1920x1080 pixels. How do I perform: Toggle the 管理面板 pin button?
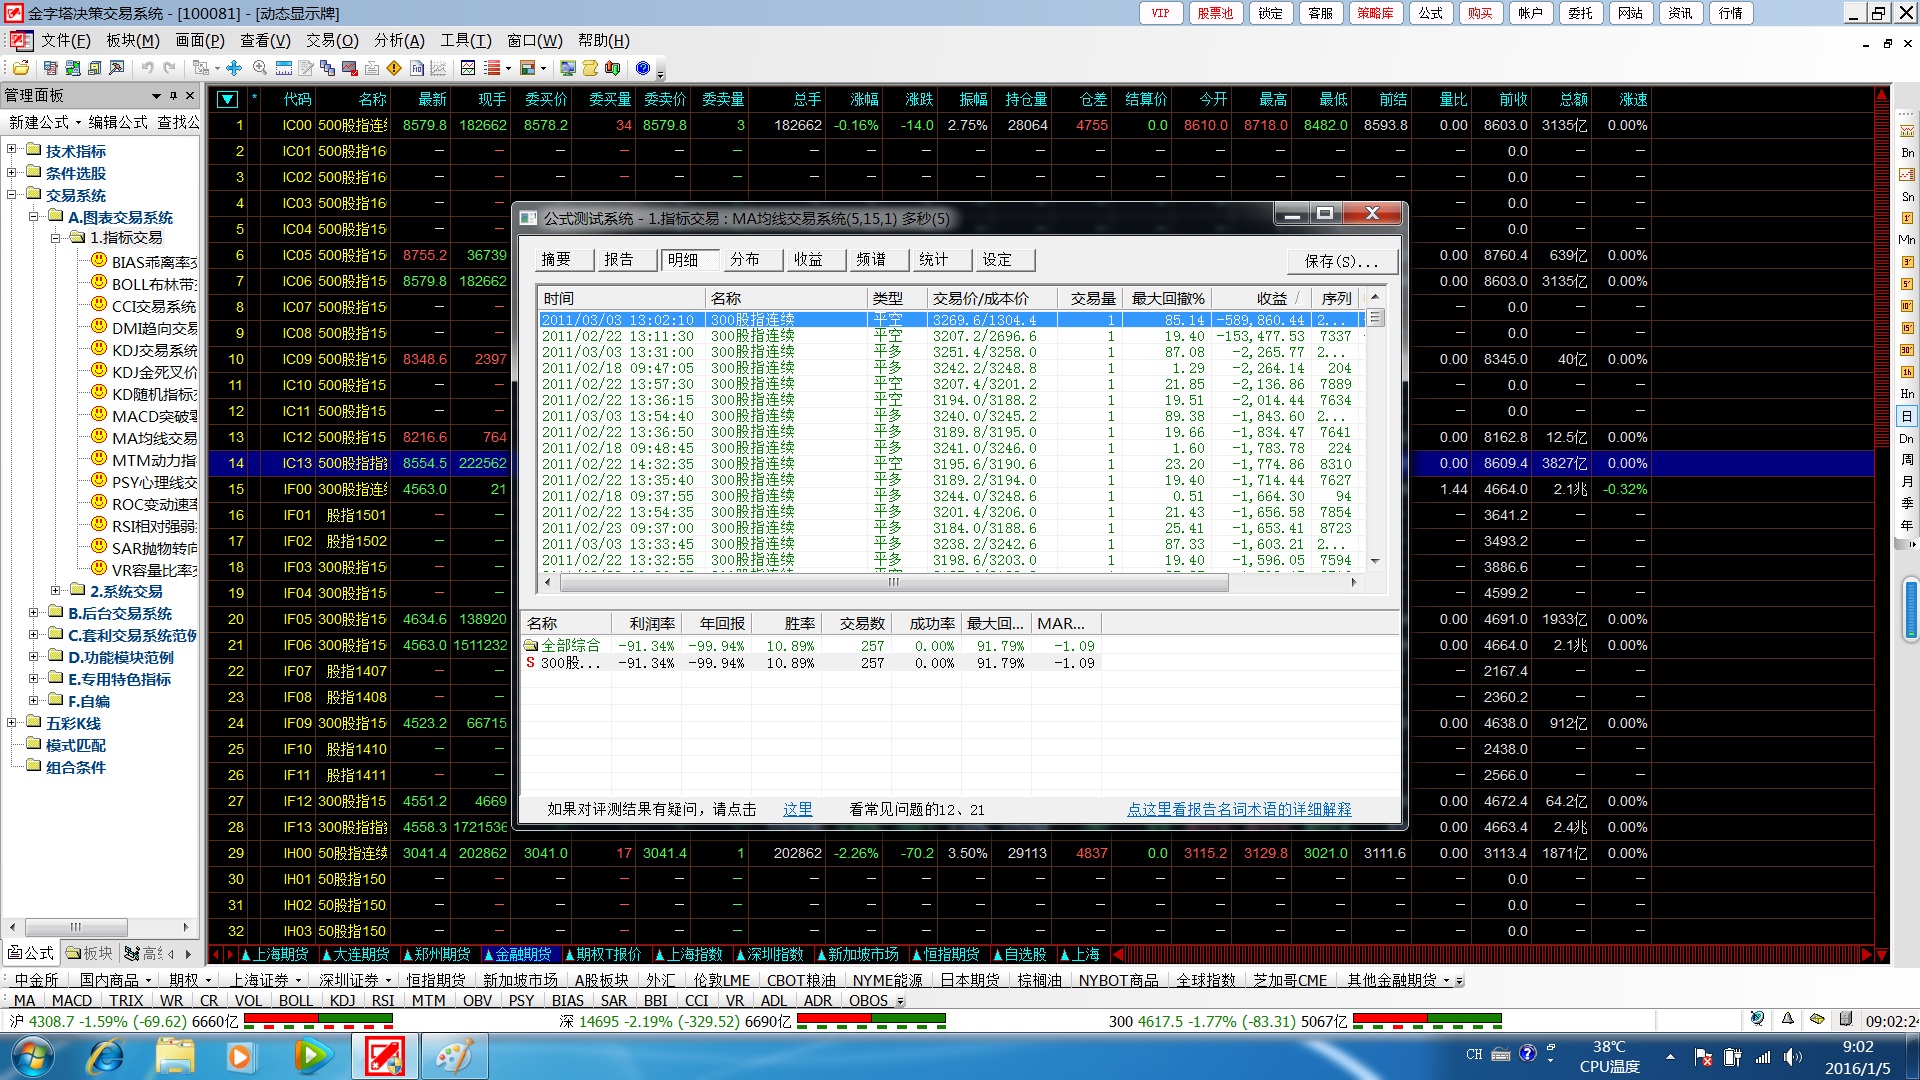(x=173, y=95)
